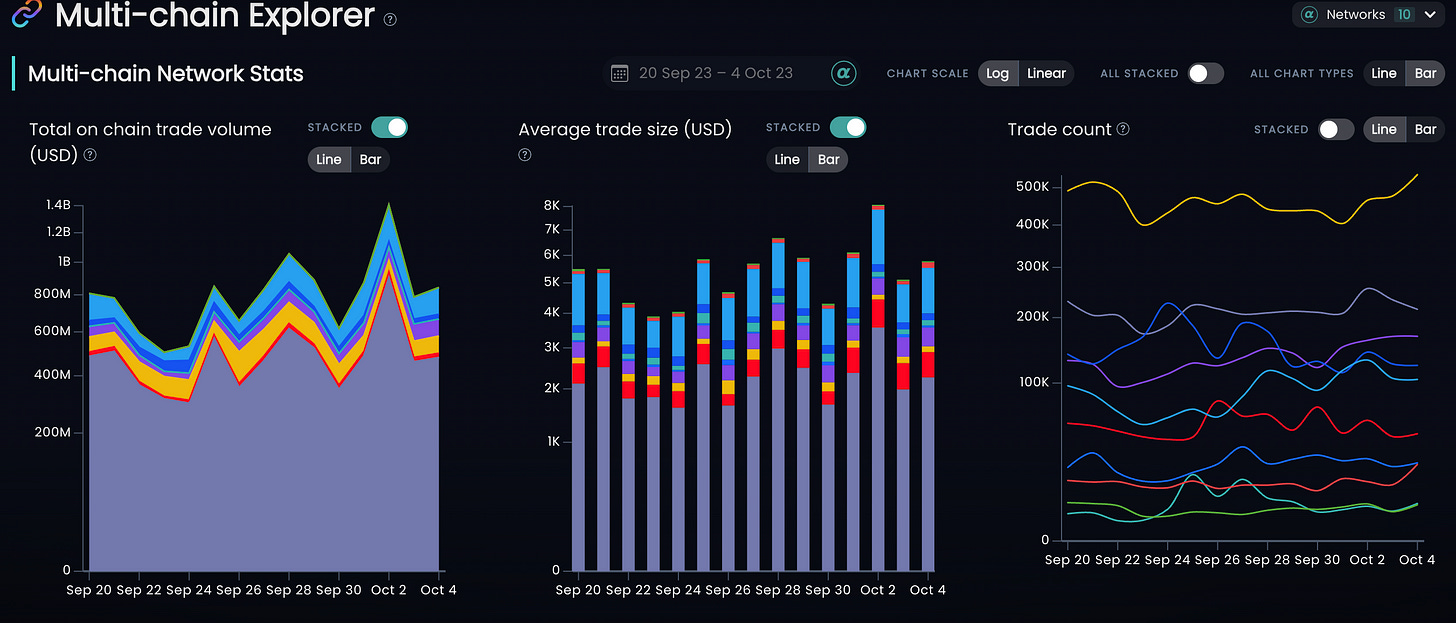The height and width of the screenshot is (623, 1456).
Task: Enable Stacked for the Trade count chart
Action: point(1336,129)
